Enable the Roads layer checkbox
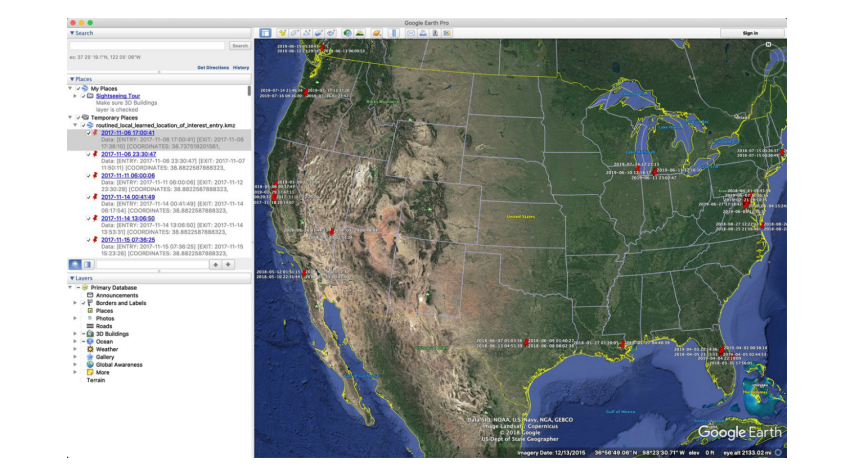This screenshot has width=852, height=468. 83,326
